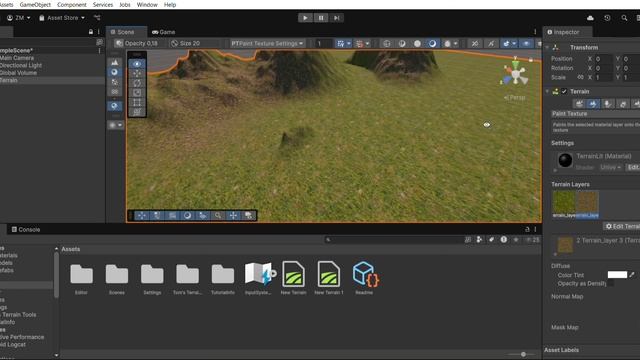The image size is (640, 360).
Task: Open the Editor folder in Assets
Action: 81,278
